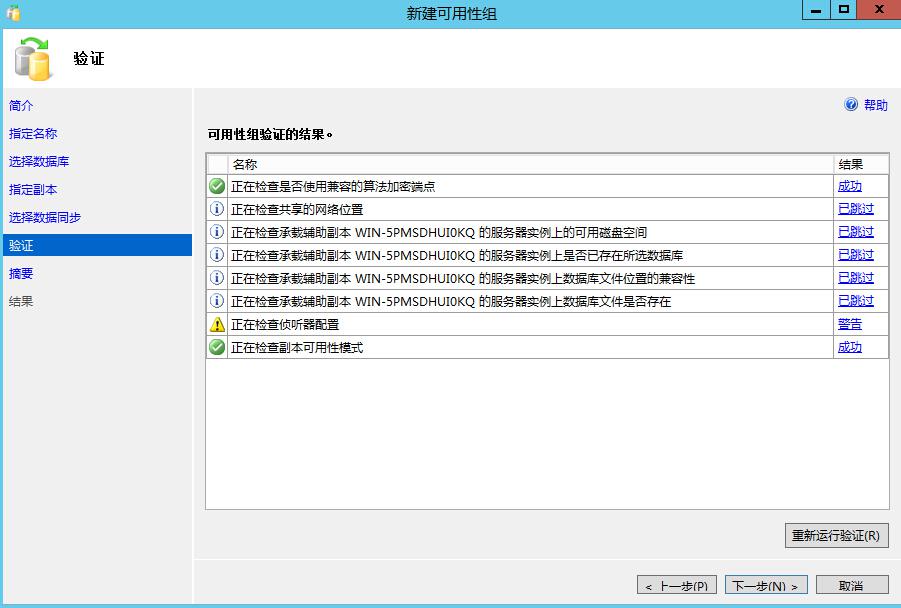Go back with the 上一步 button
901x608 pixels.
pos(678,584)
